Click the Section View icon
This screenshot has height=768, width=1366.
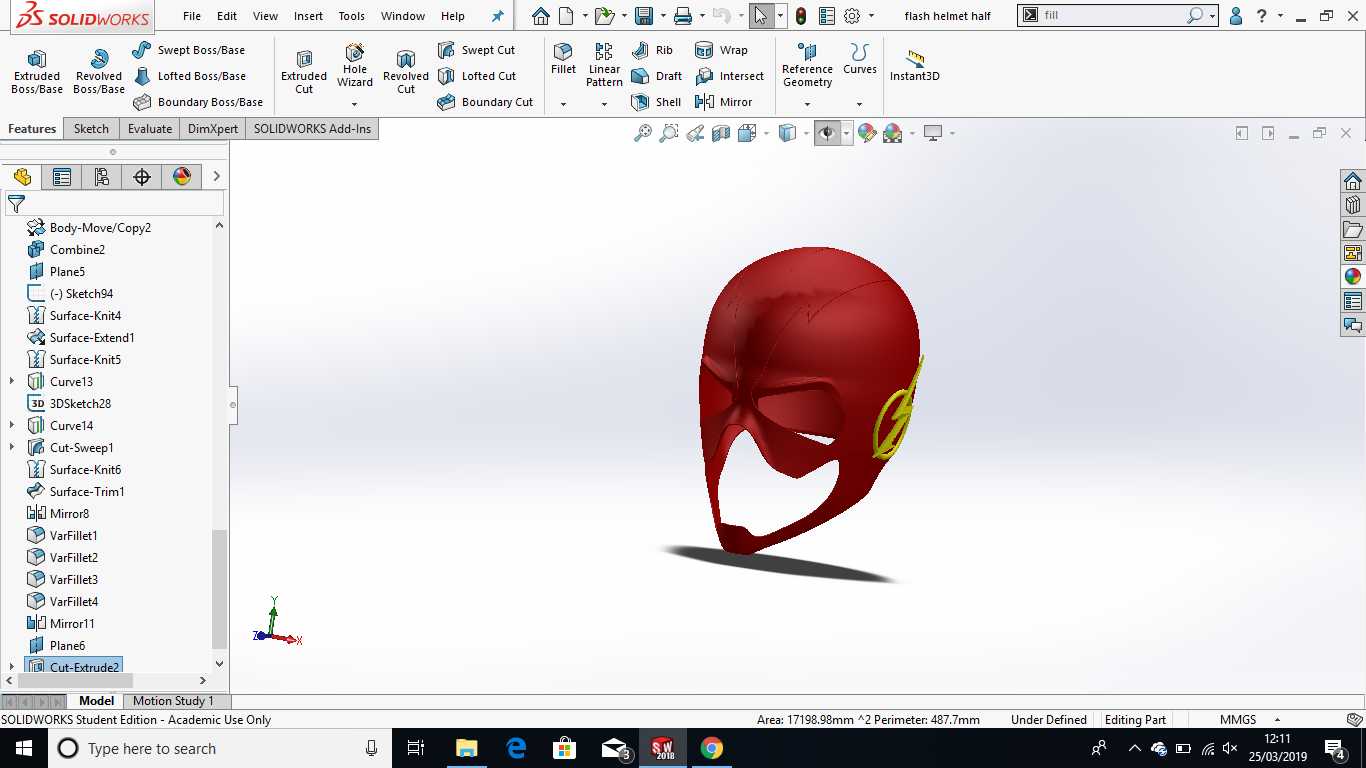click(x=721, y=133)
